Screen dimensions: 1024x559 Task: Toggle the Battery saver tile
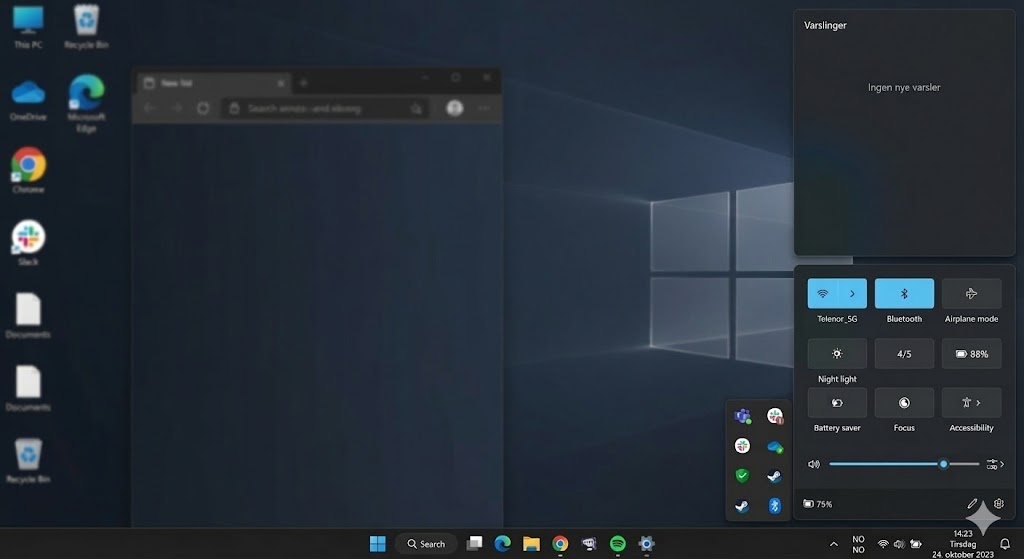837,403
